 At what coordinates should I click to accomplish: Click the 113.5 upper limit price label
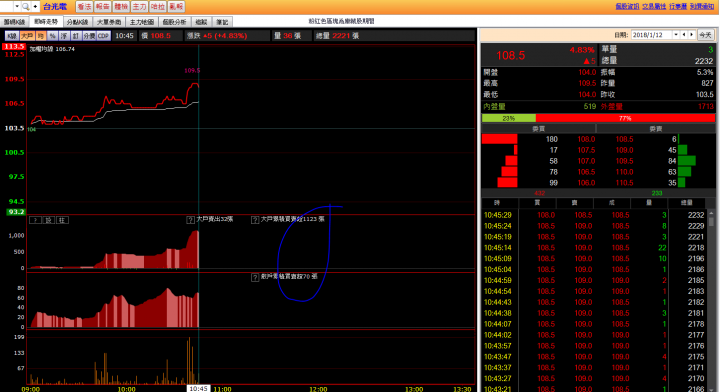[x=14, y=46]
